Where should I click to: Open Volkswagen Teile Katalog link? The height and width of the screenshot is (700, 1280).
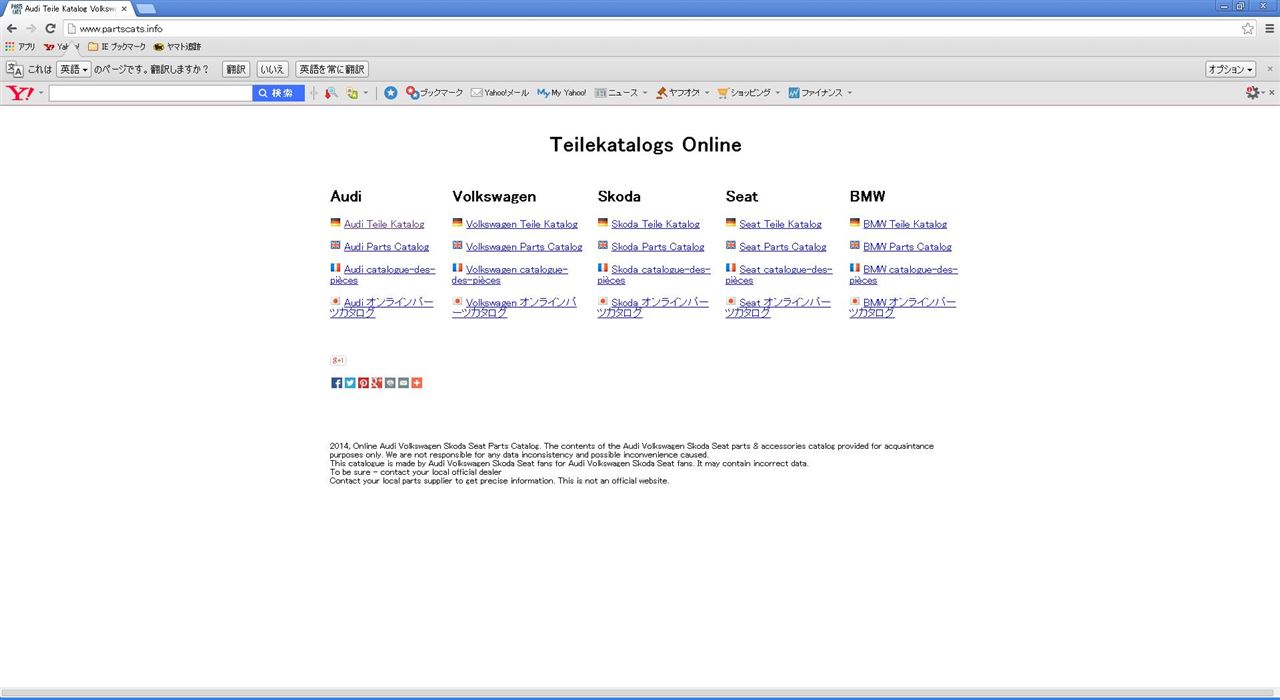pos(522,224)
